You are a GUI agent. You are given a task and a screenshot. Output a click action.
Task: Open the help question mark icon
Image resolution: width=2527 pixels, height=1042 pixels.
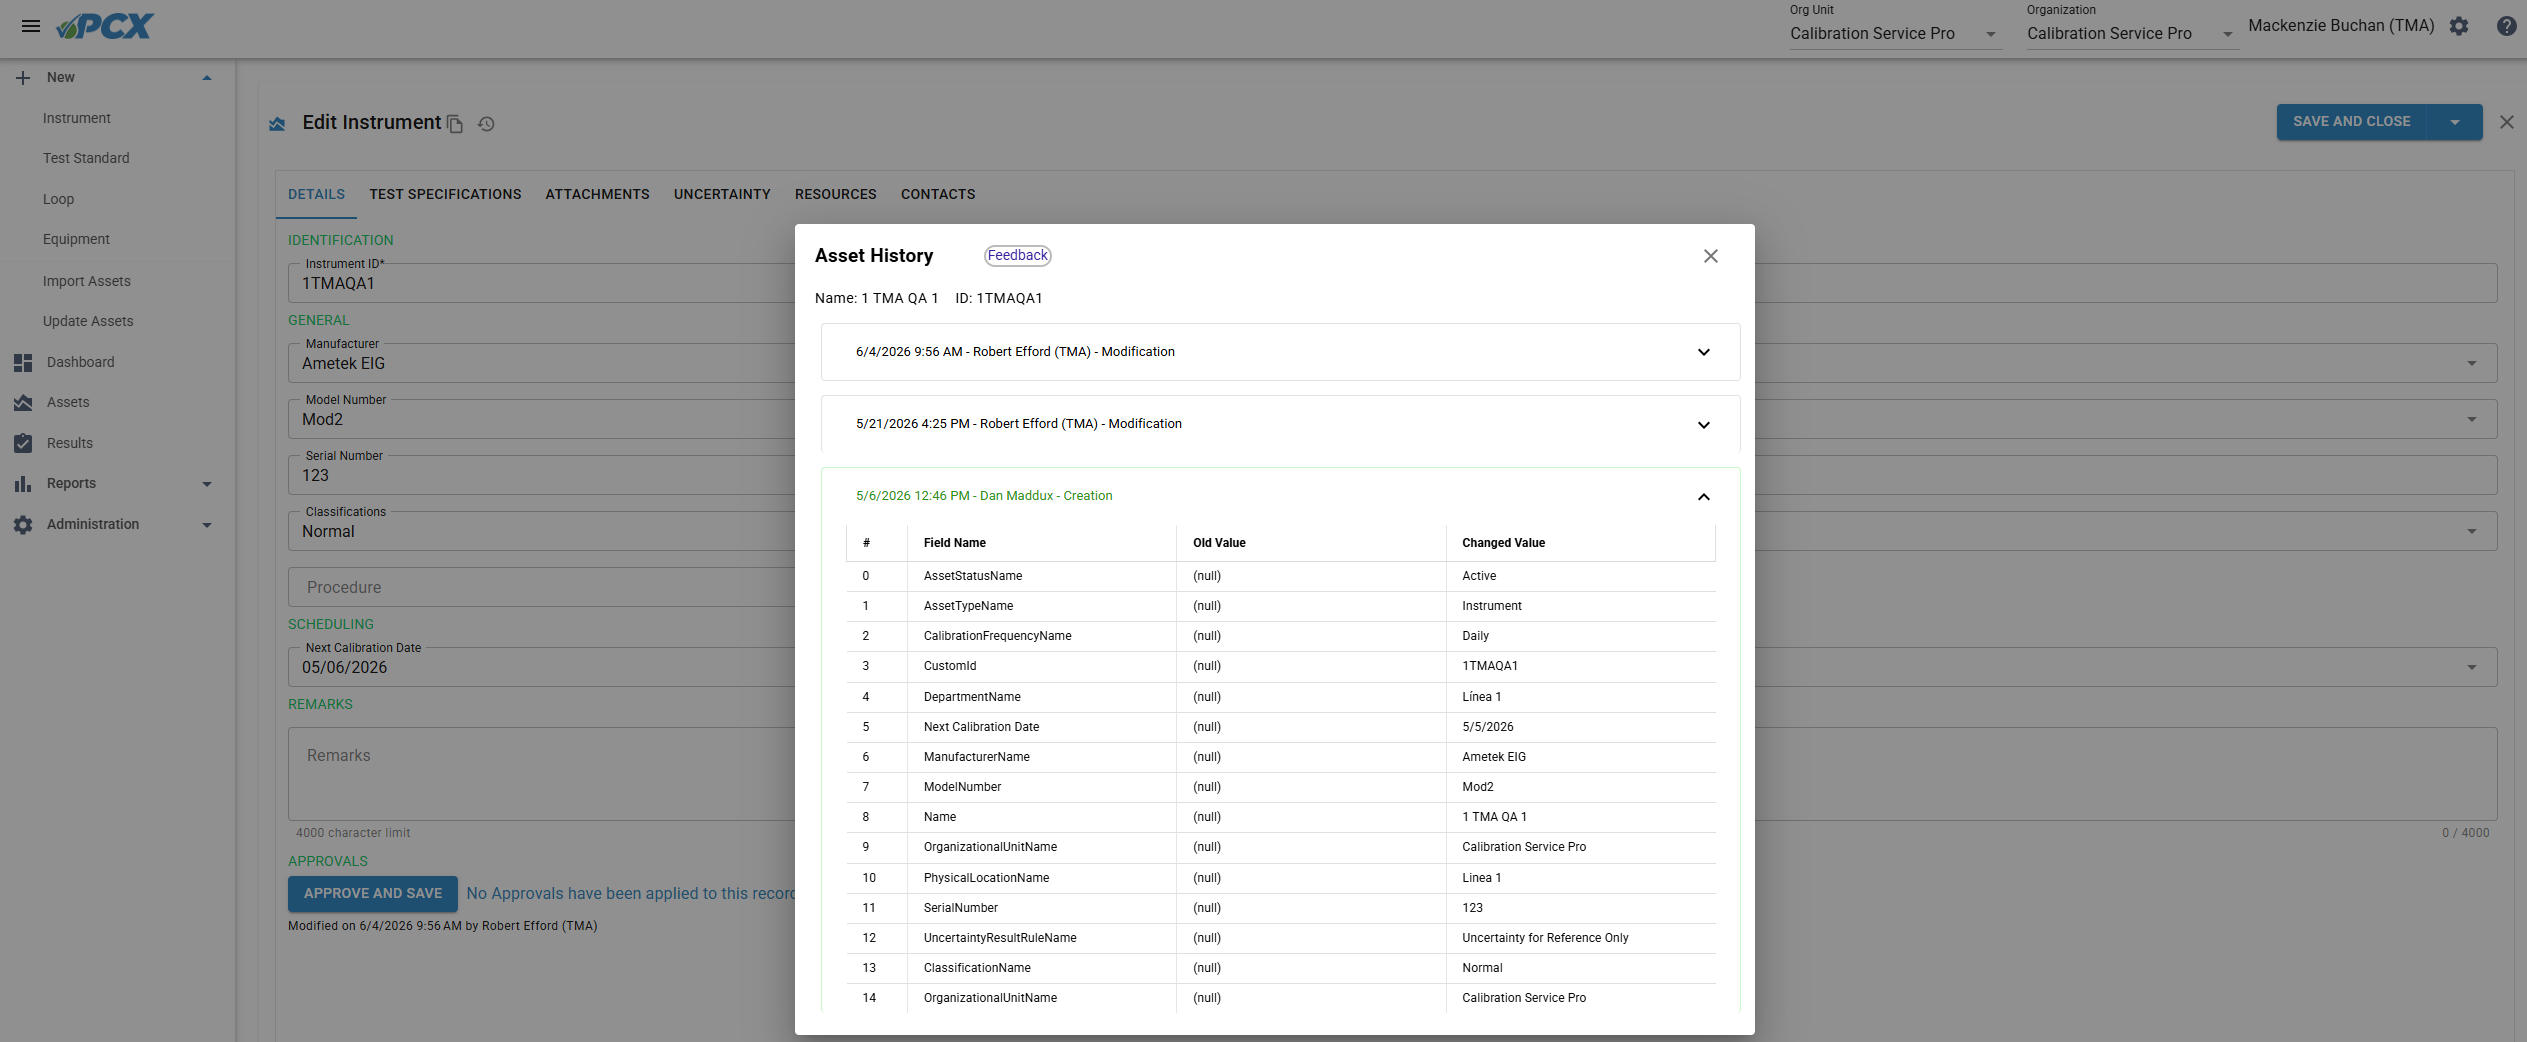[x=2506, y=27]
